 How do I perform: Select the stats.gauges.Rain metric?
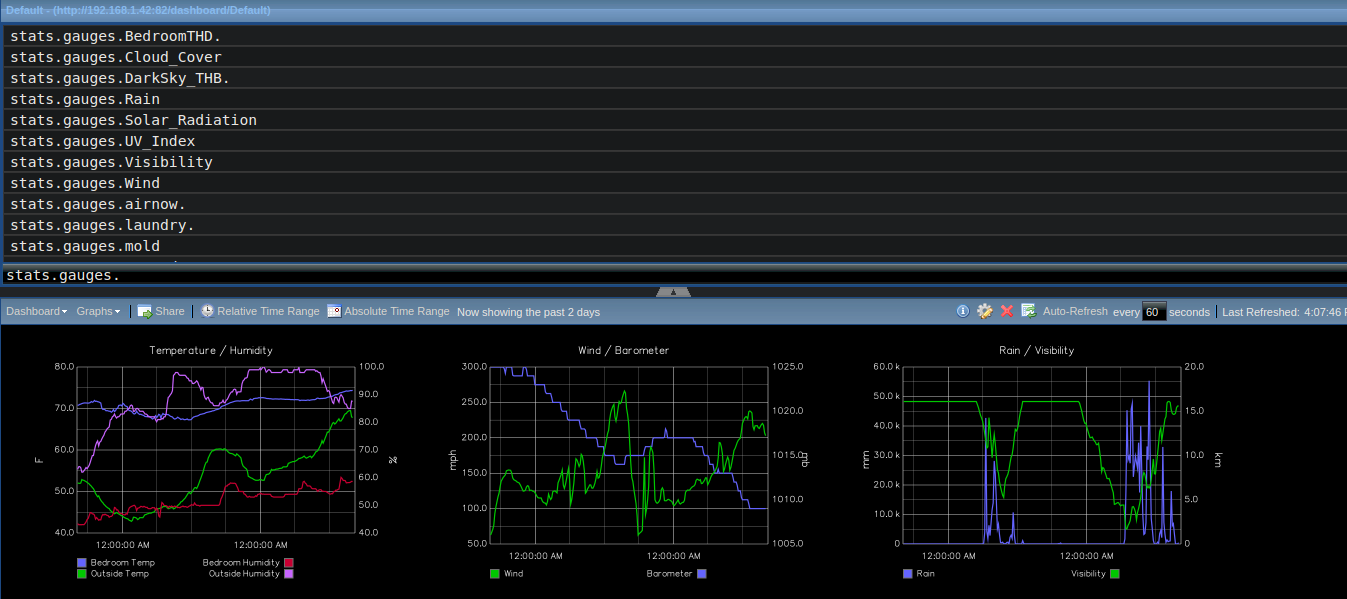point(84,99)
